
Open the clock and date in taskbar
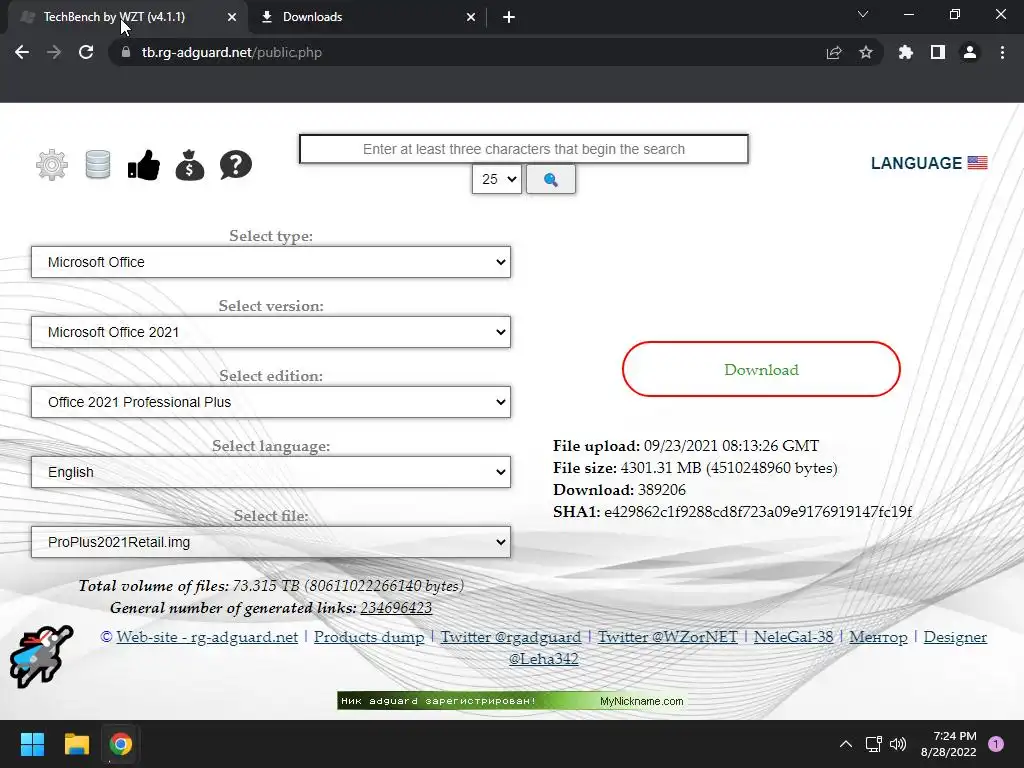coord(949,744)
